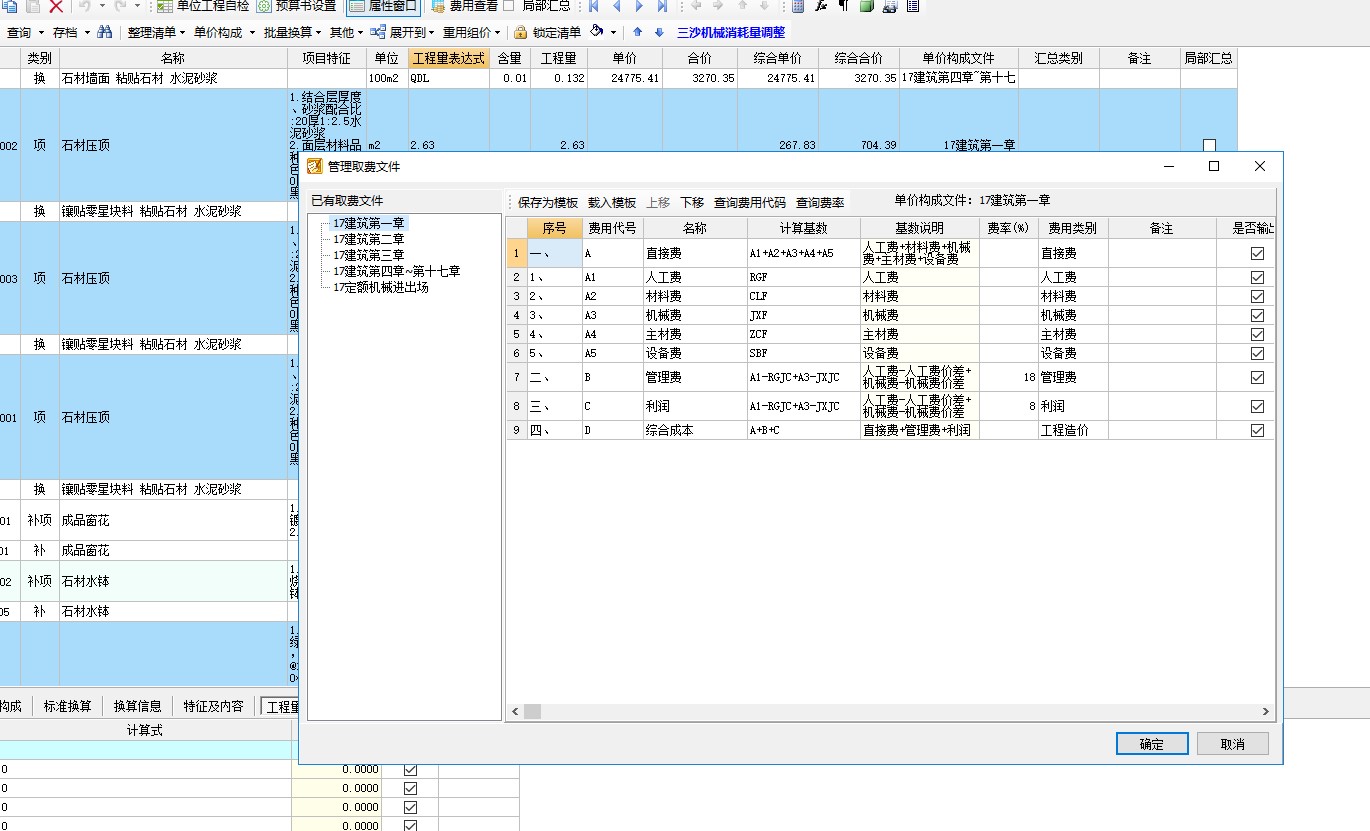Select 17建筑第三章 in fee file tree

point(369,255)
